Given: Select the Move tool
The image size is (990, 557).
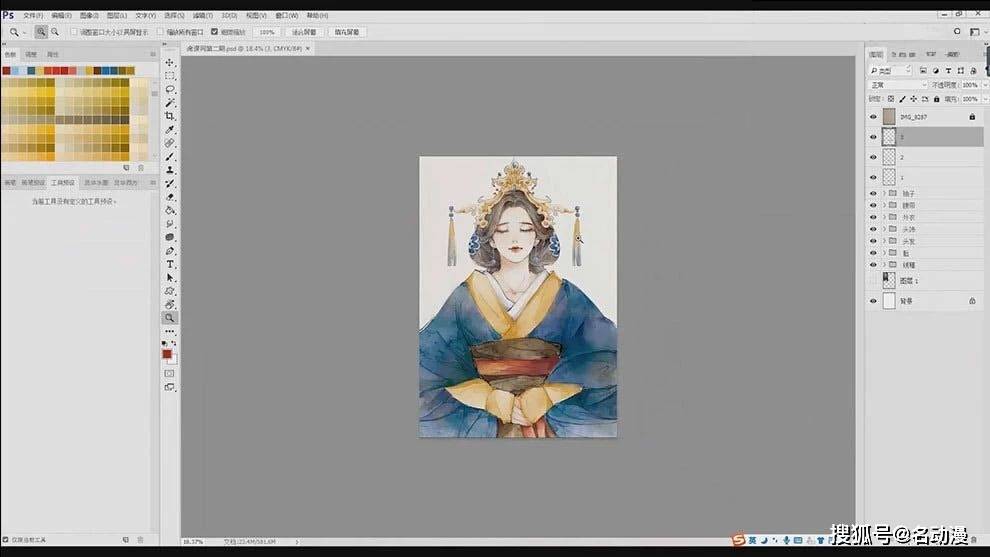Looking at the screenshot, I should pos(170,62).
